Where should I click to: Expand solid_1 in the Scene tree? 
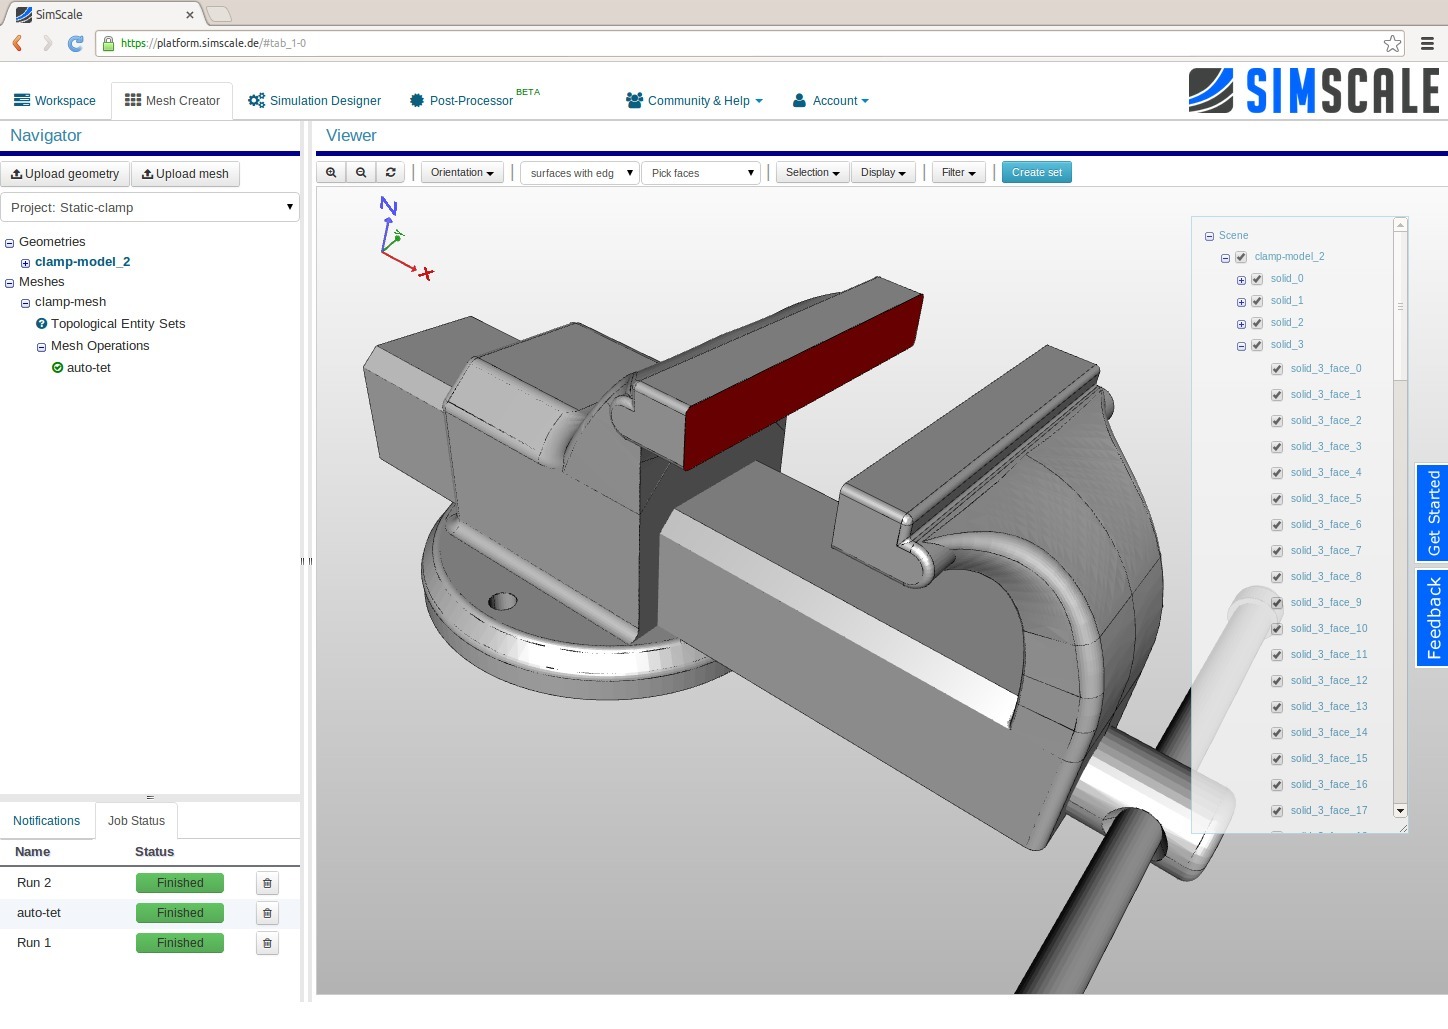[1240, 301]
